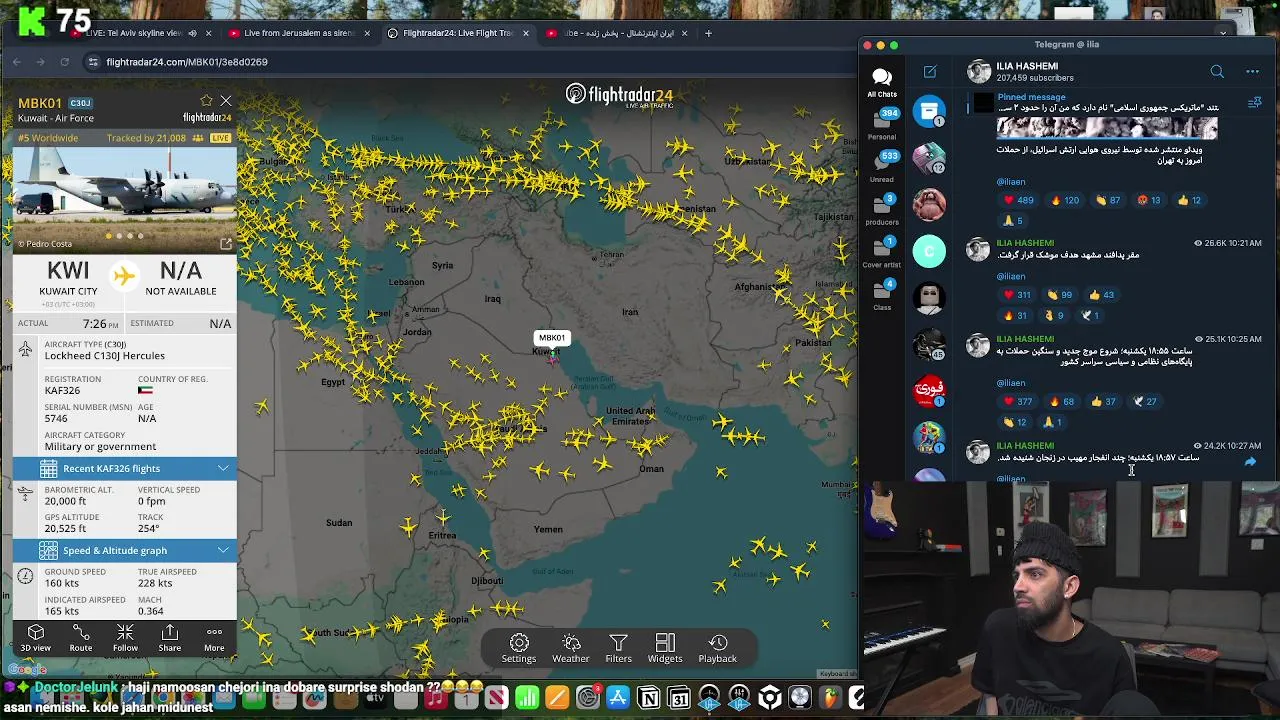Open Flightradar24 map Settings
The width and height of the screenshot is (1280, 720).
(x=519, y=648)
